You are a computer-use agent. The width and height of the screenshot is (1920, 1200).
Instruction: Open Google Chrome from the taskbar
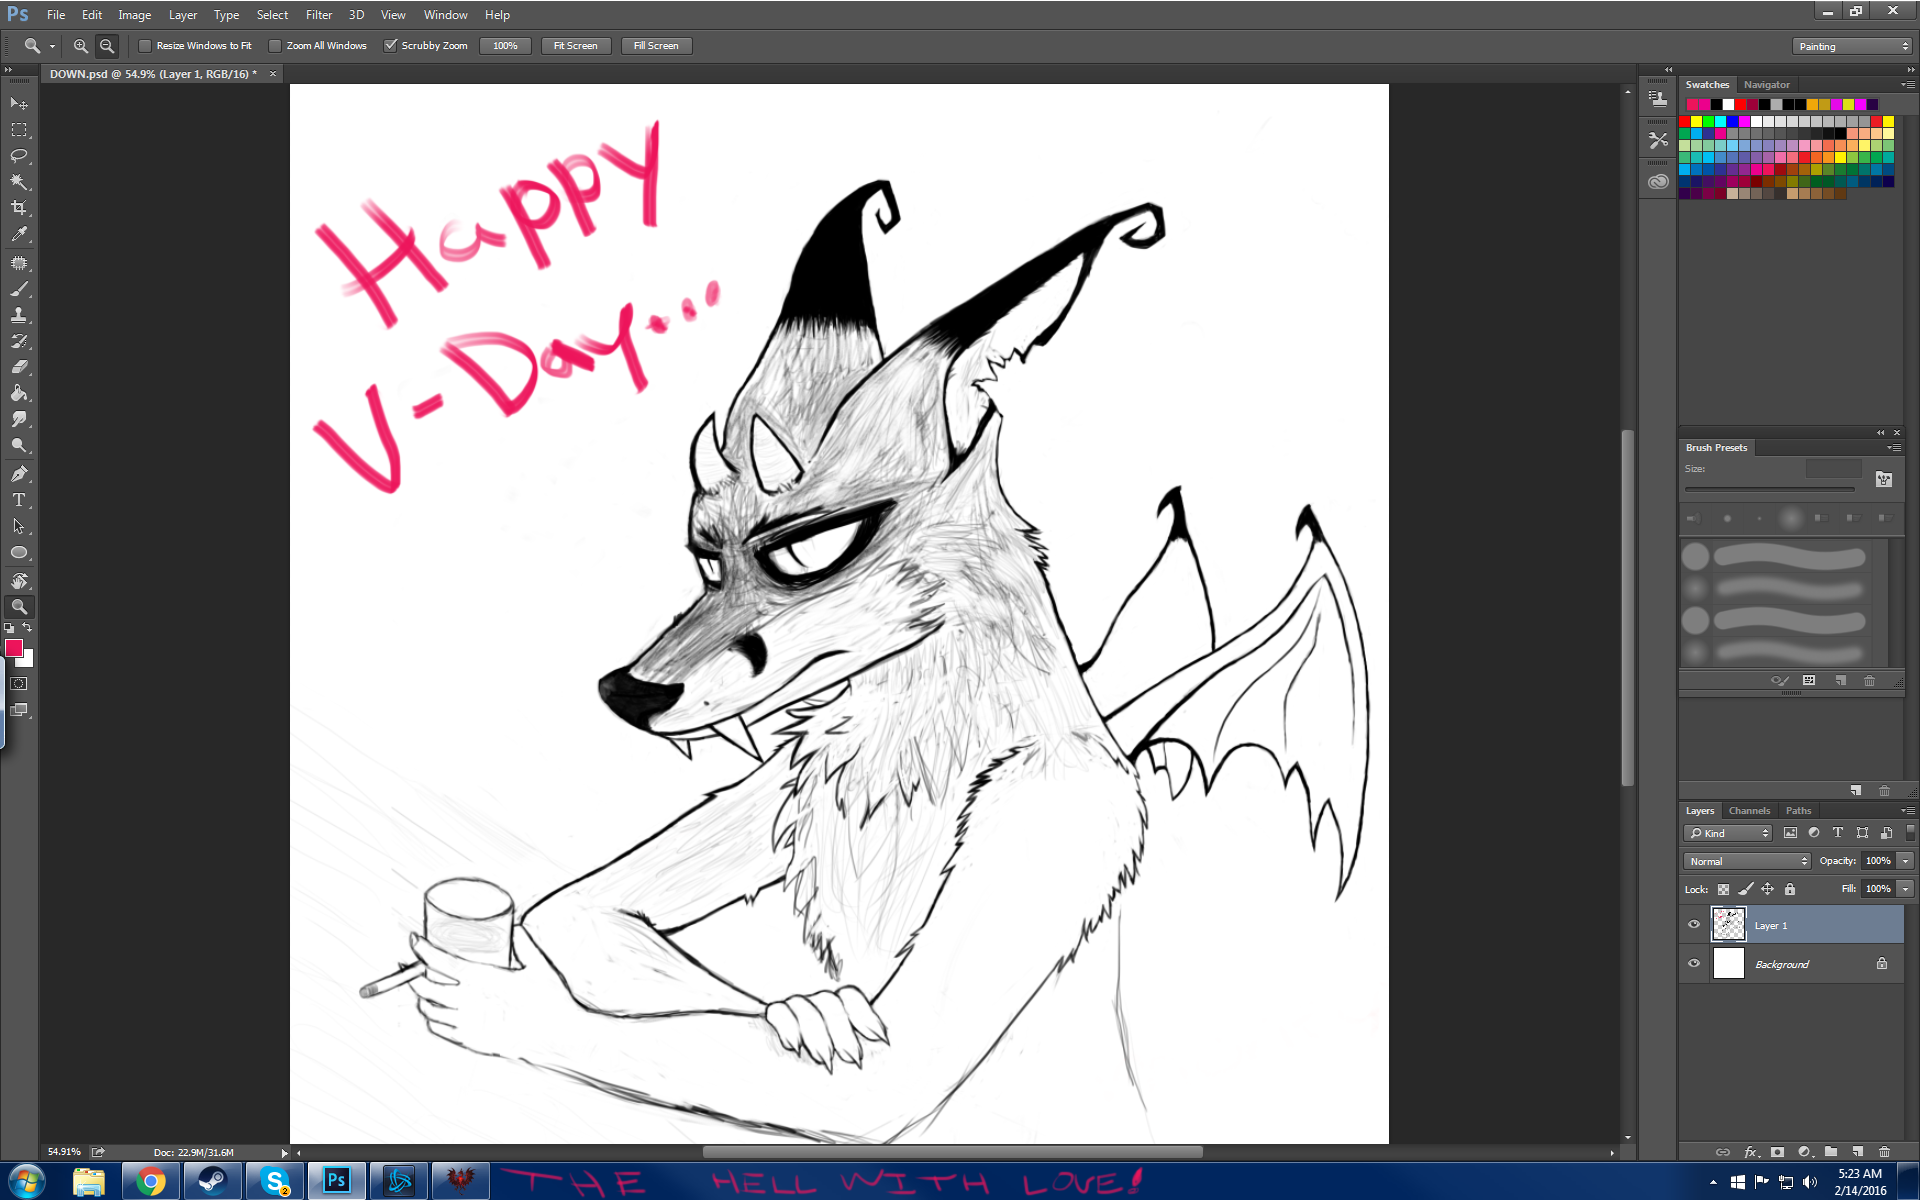point(151,1181)
